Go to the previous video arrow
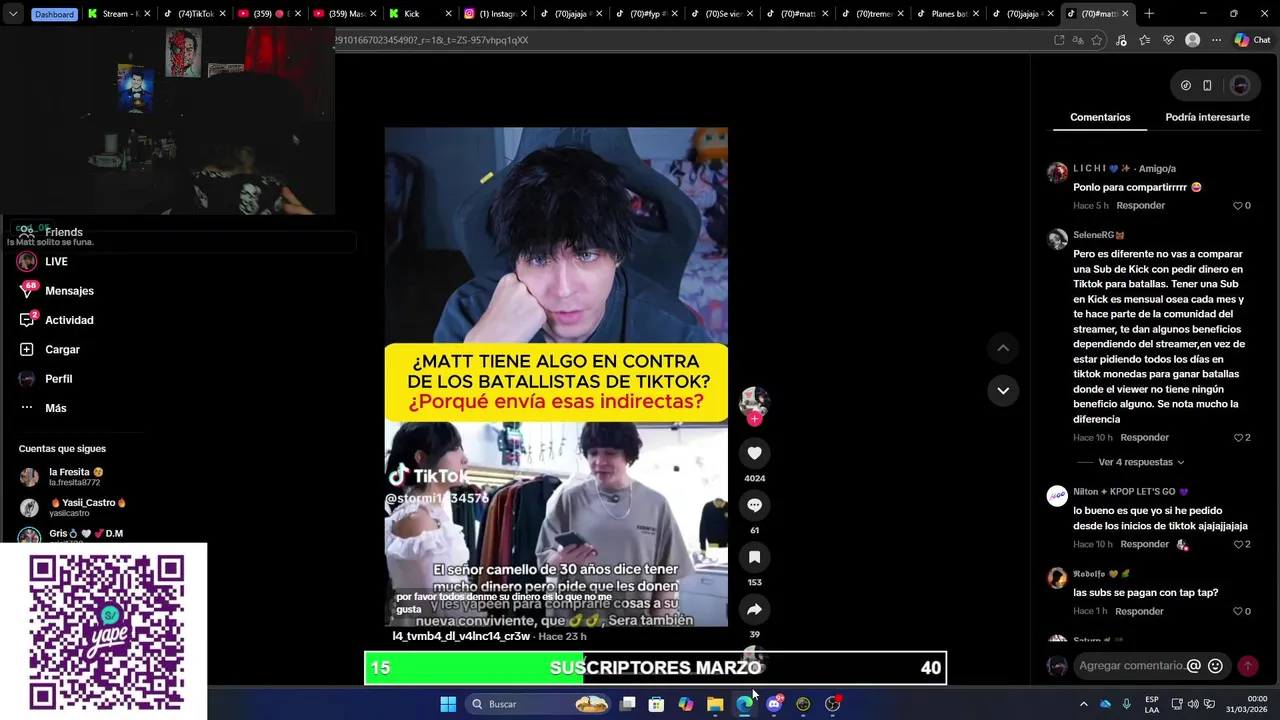 tap(1003, 348)
